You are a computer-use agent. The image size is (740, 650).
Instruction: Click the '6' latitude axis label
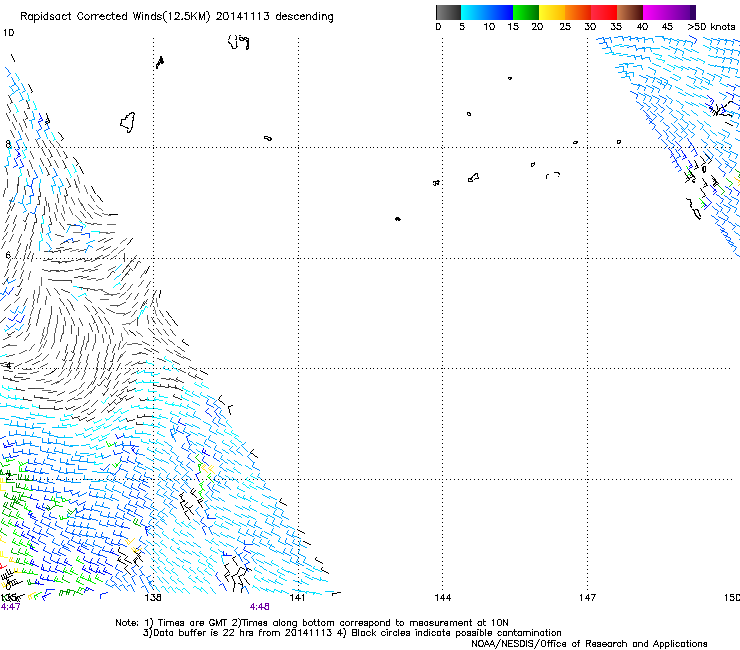8,255
